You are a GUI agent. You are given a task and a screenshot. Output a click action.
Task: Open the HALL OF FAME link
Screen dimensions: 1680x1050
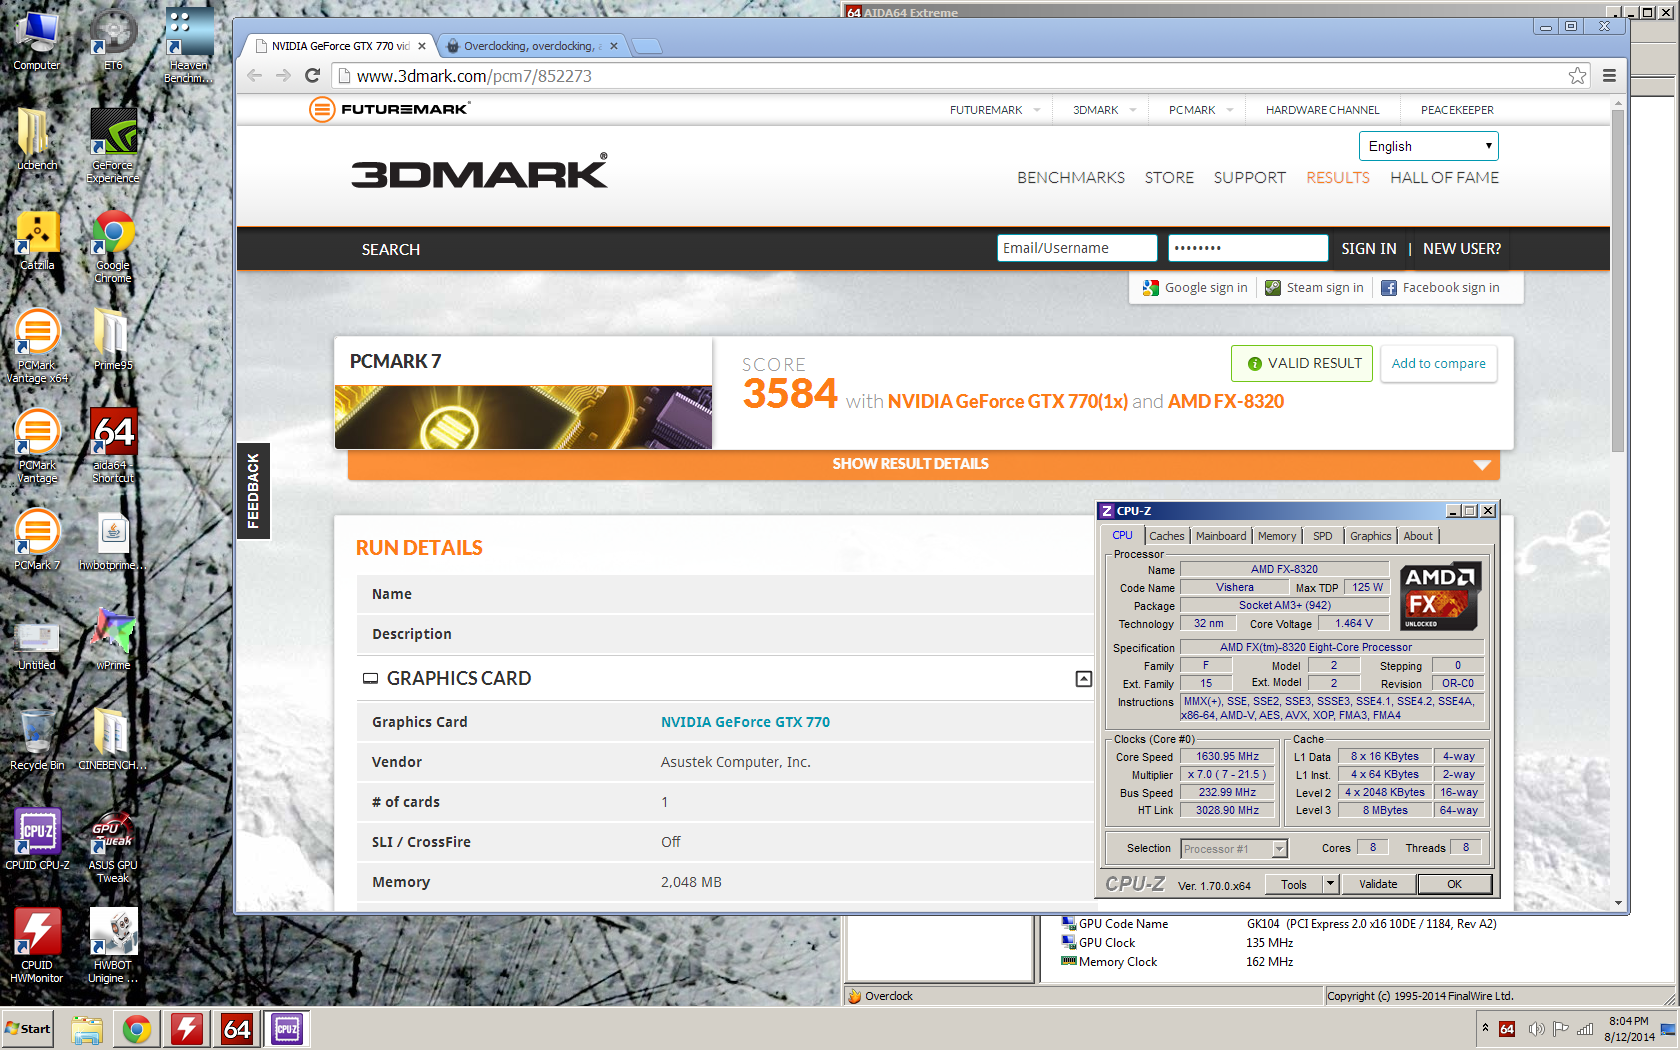point(1444,178)
